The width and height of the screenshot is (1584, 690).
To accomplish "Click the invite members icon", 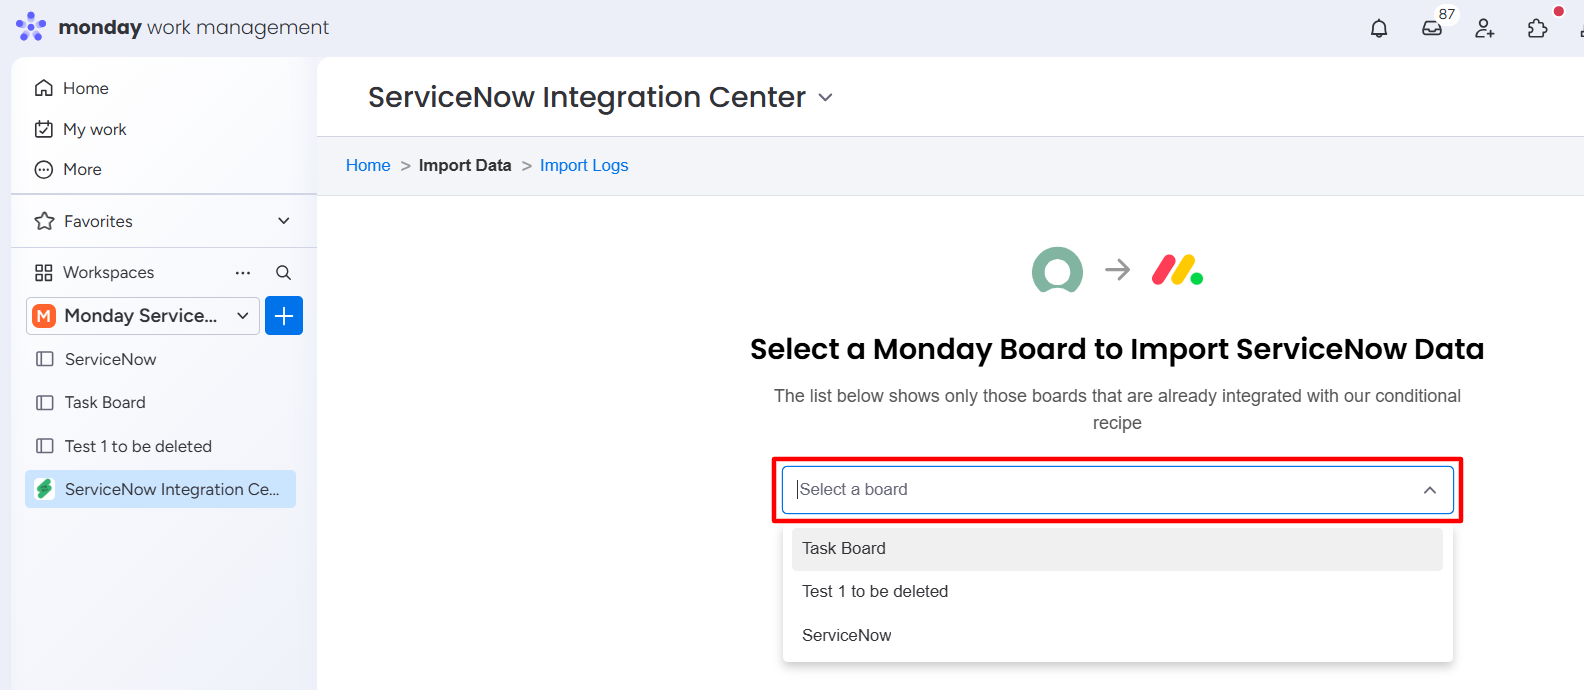I will click(1485, 28).
